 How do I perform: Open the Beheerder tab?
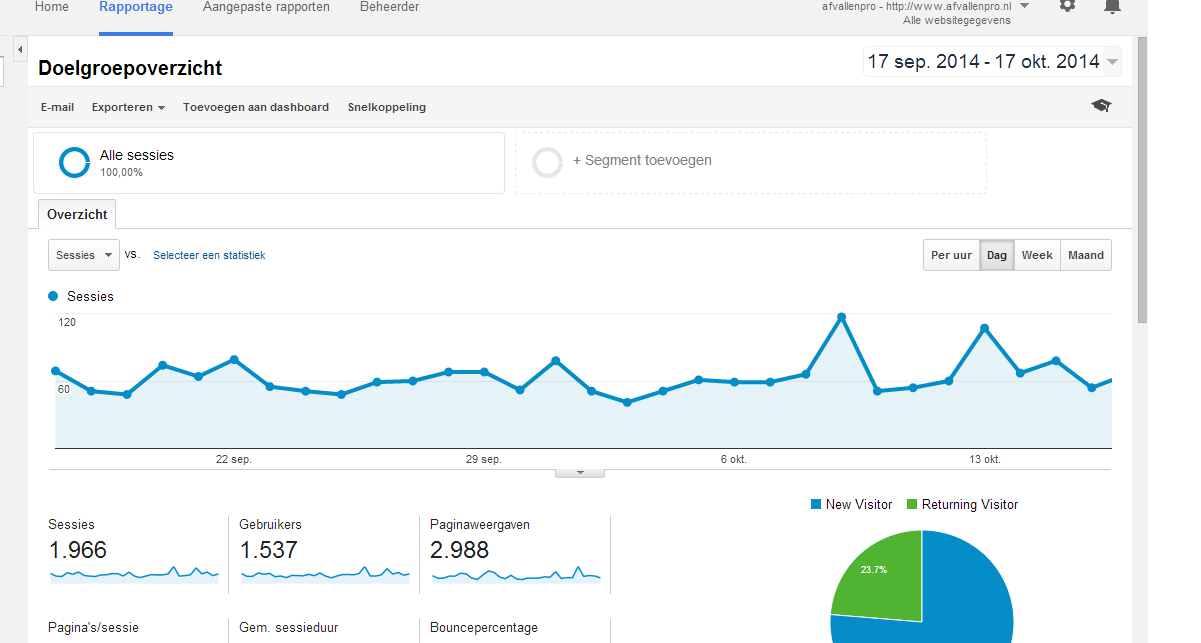pyautogui.click(x=390, y=7)
